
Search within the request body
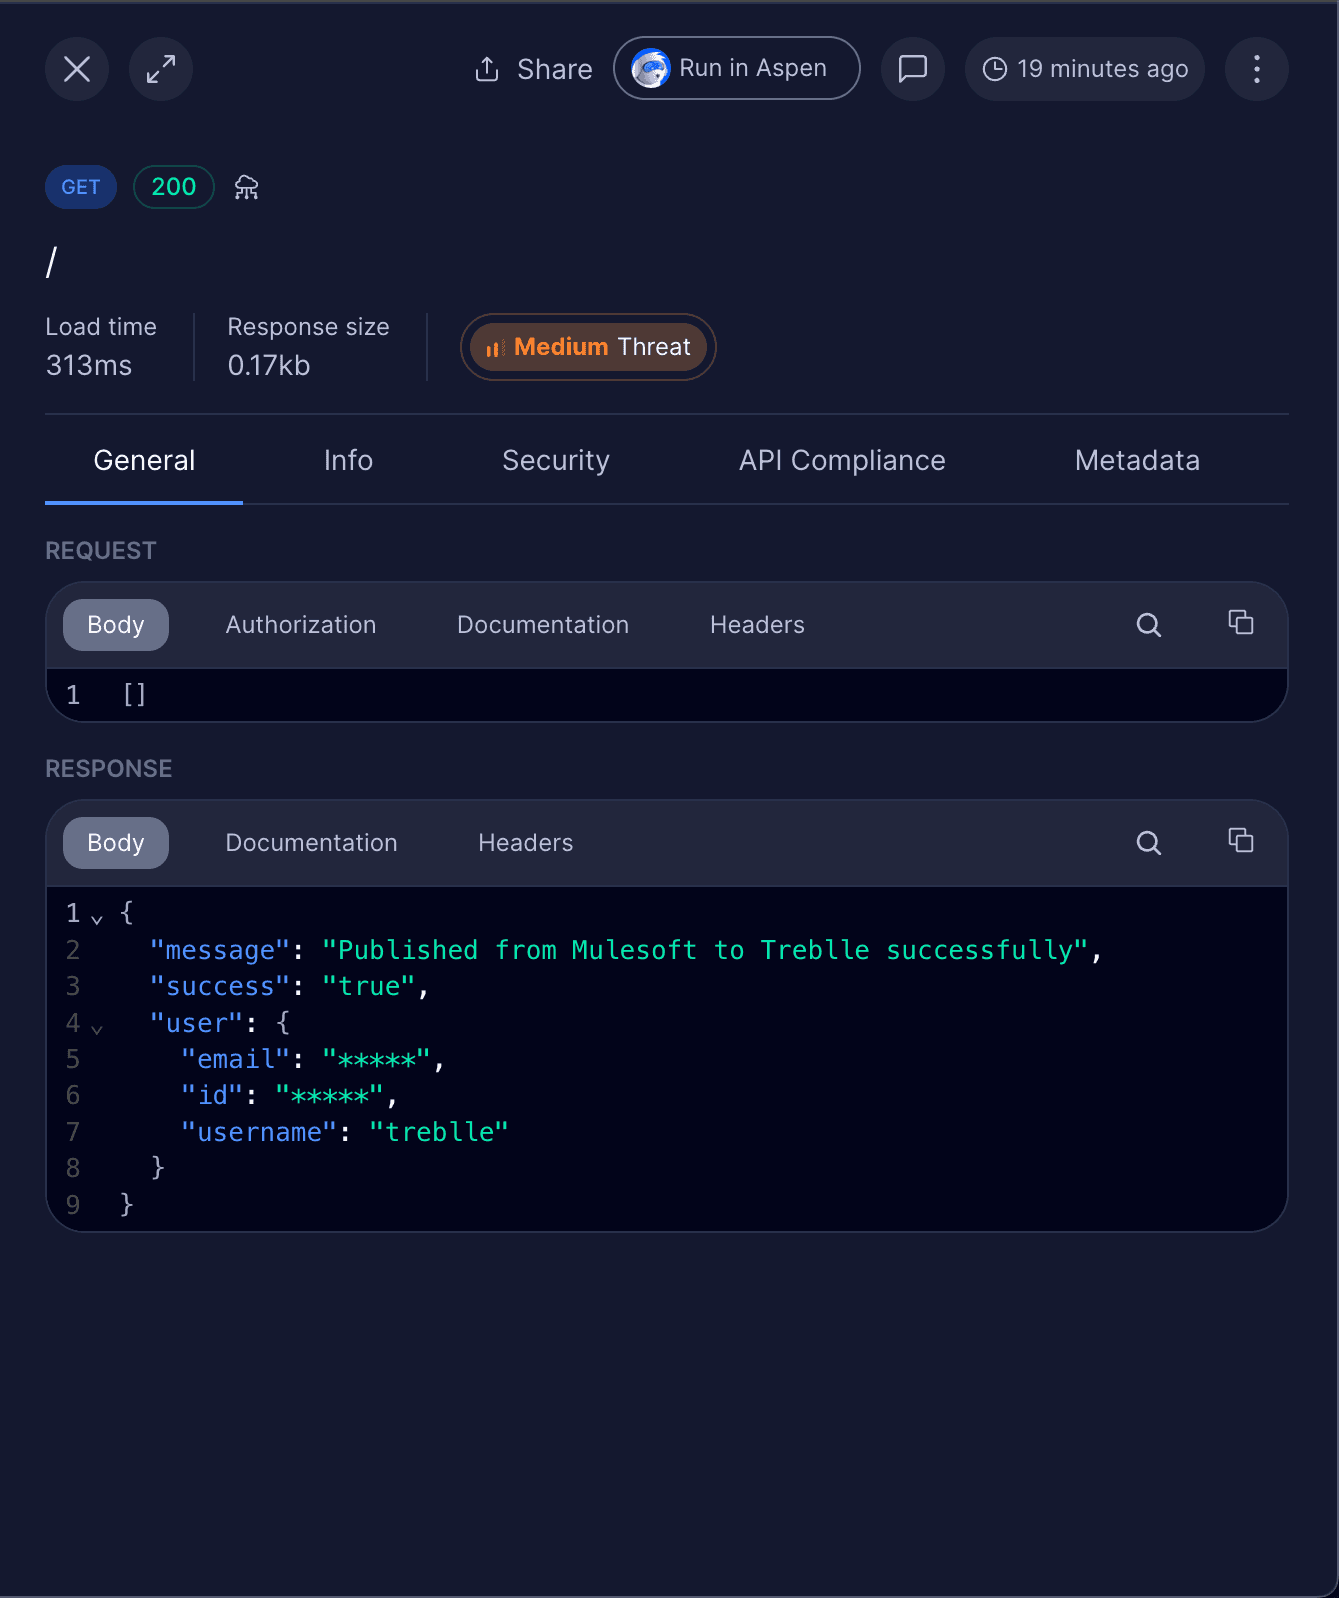1149,625
